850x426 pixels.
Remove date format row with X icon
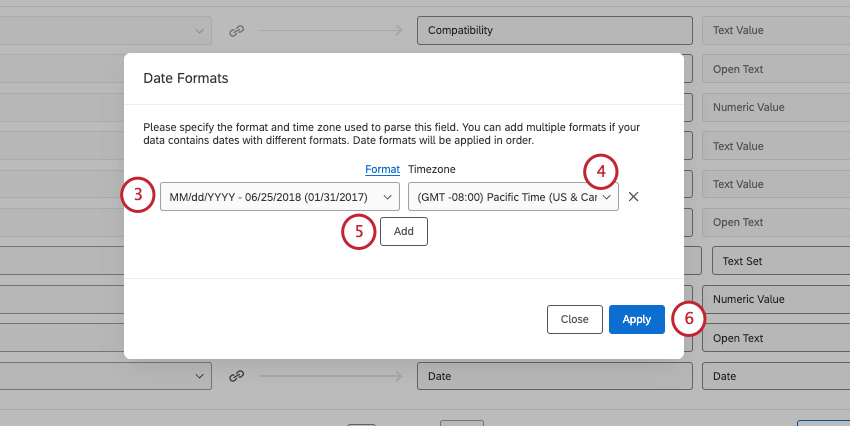point(633,197)
